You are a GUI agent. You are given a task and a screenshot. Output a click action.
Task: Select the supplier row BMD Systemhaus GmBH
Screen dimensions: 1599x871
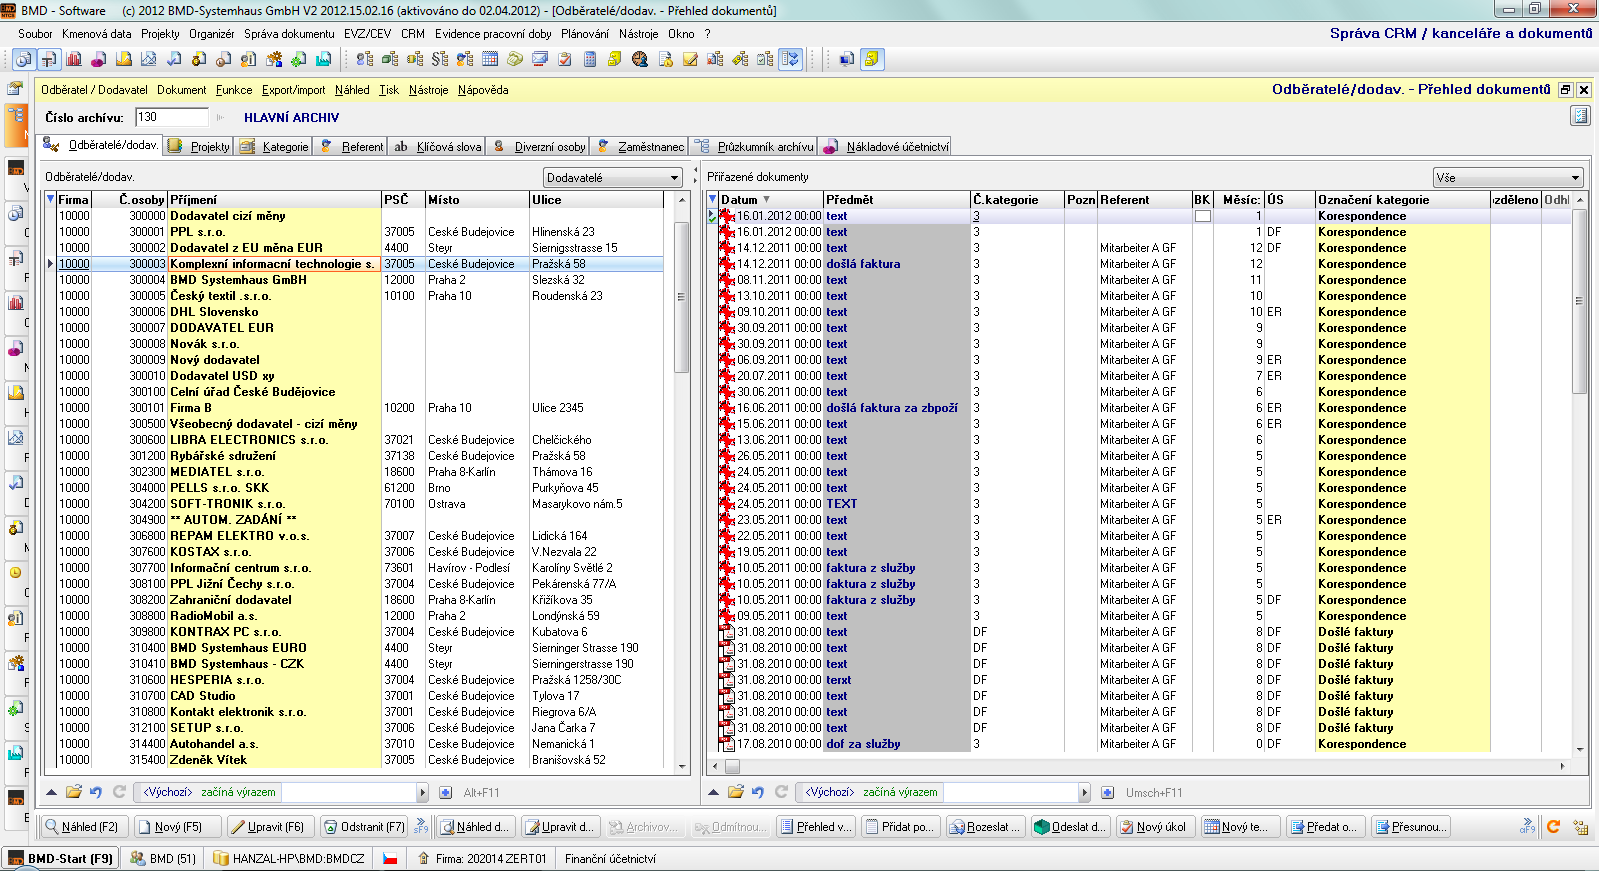click(354, 280)
